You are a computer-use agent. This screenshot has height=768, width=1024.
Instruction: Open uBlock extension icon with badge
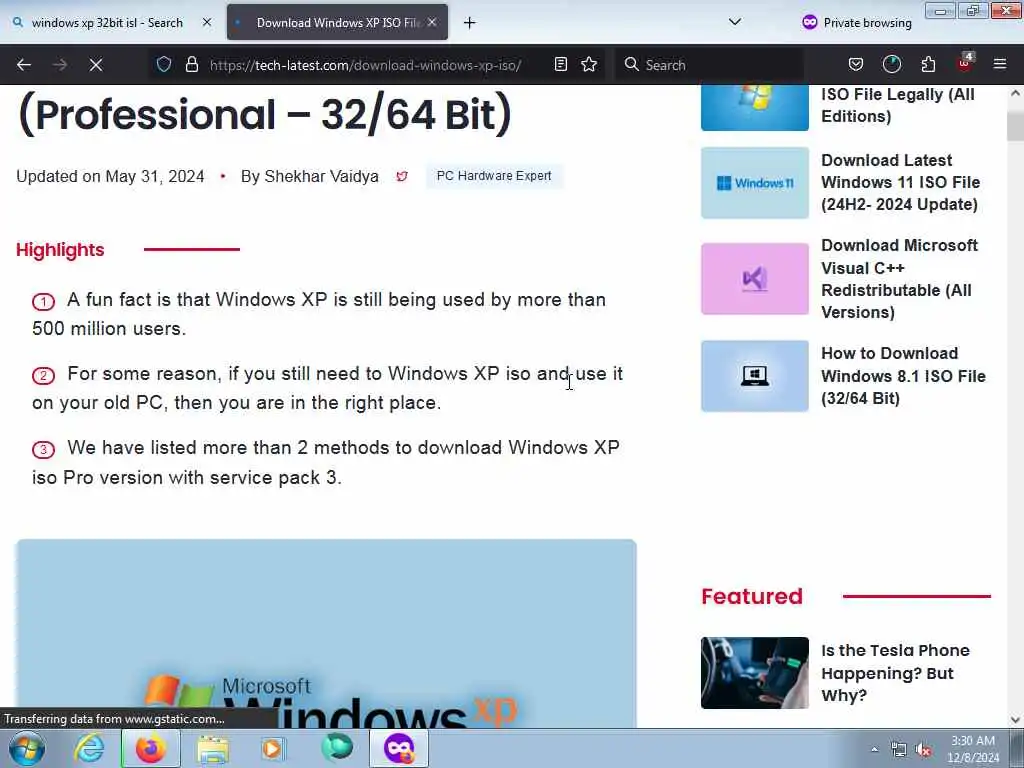tap(965, 63)
